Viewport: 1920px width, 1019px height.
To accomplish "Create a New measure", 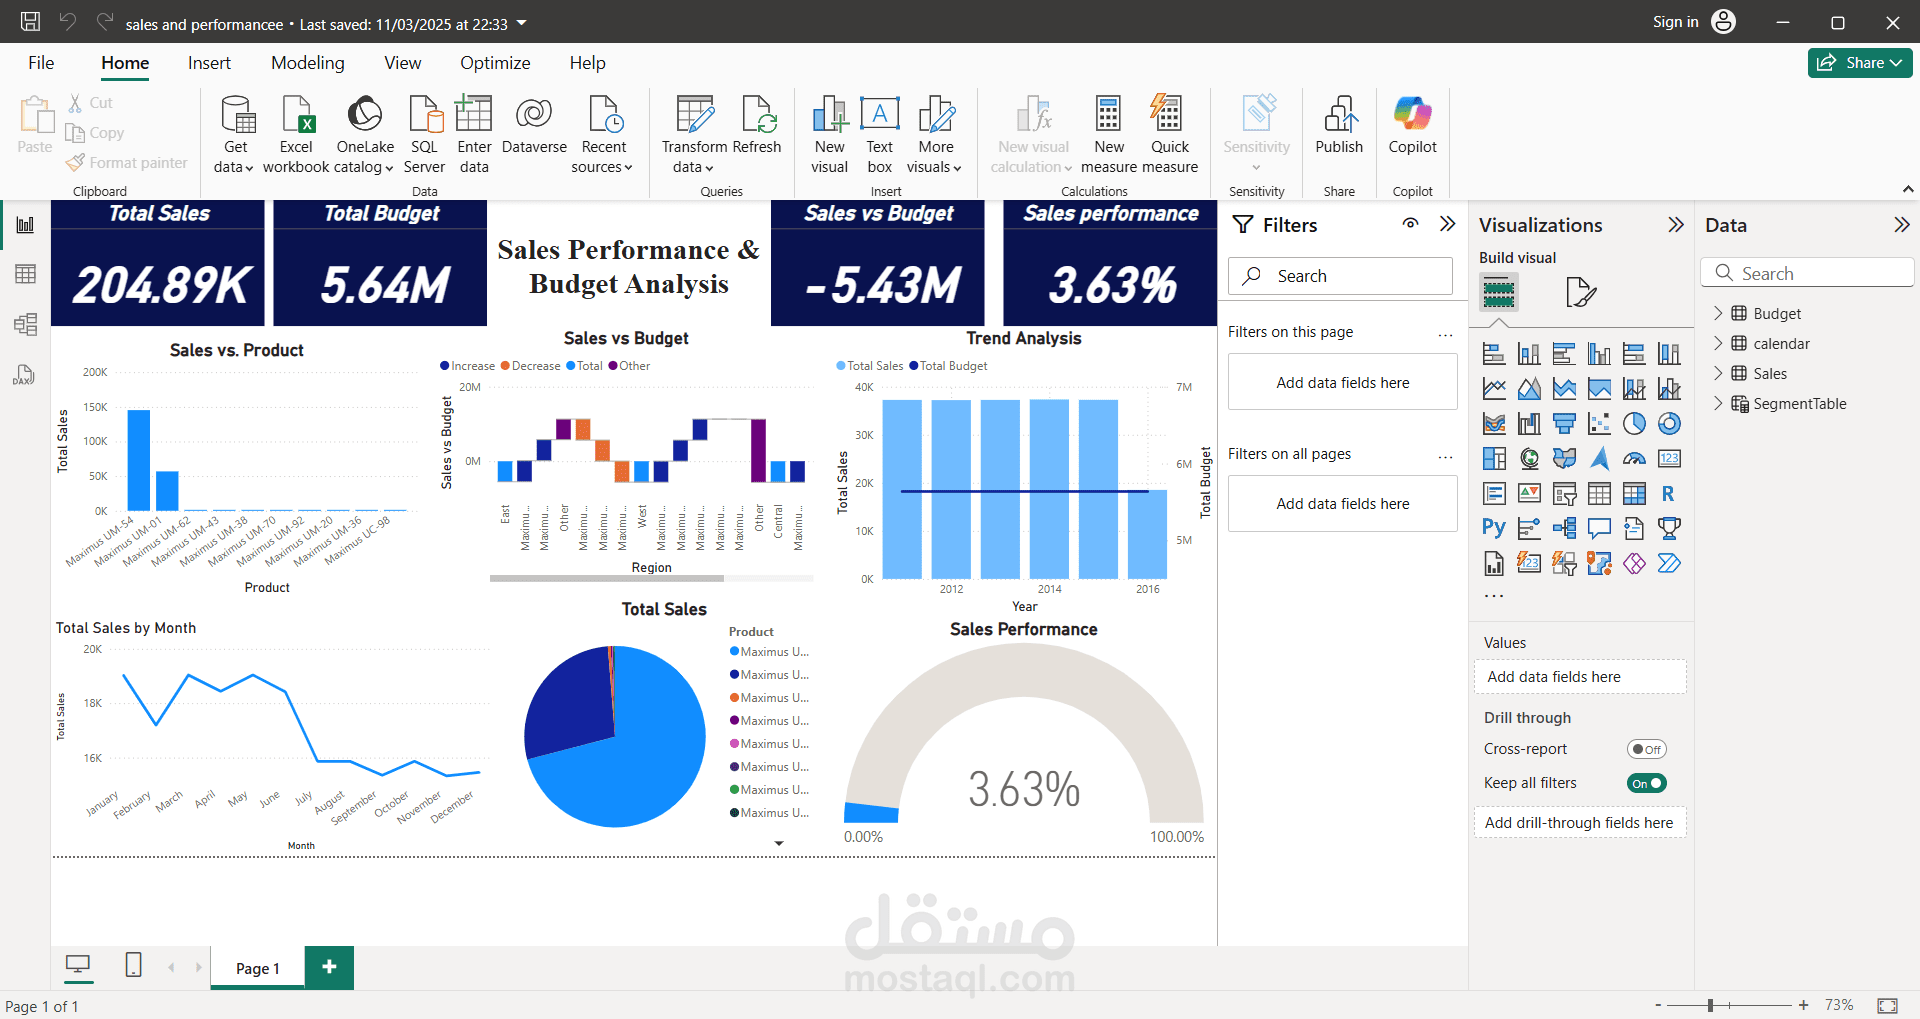I will tap(1109, 135).
